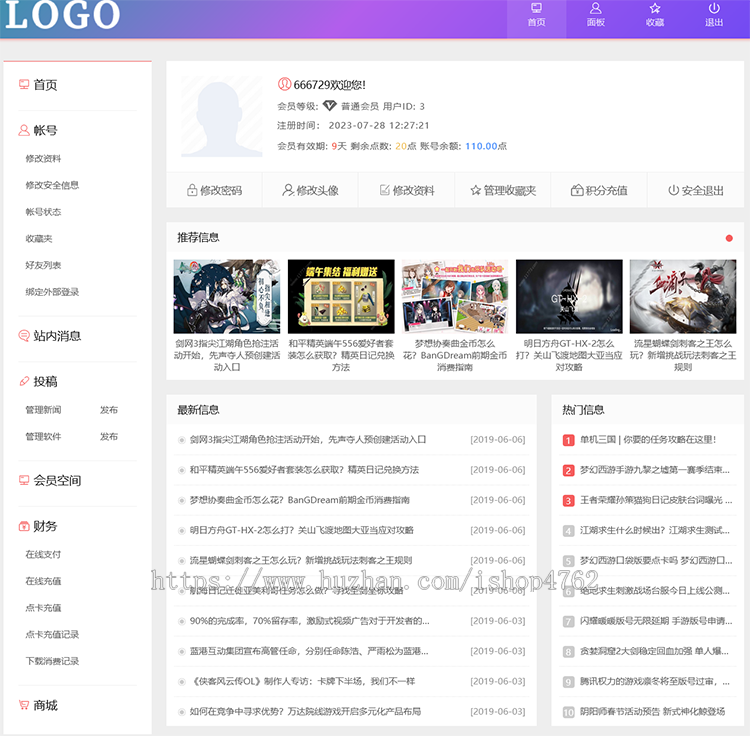750x736 pixels.
Task: Click the 在线充值 sidebar link
Action: click(43, 581)
